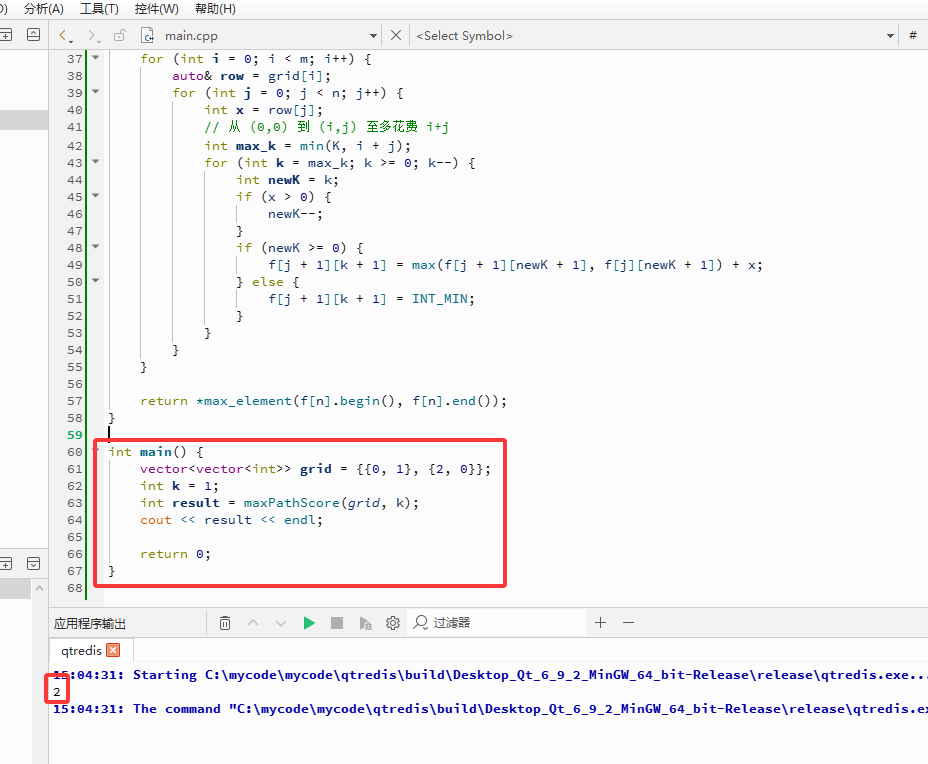
Task: Click the attach-debugger run icon
Action: (x=365, y=623)
